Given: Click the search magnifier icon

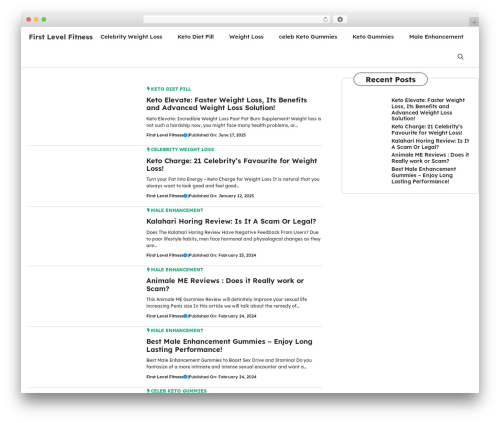Looking at the screenshot, I should coord(460,57).
